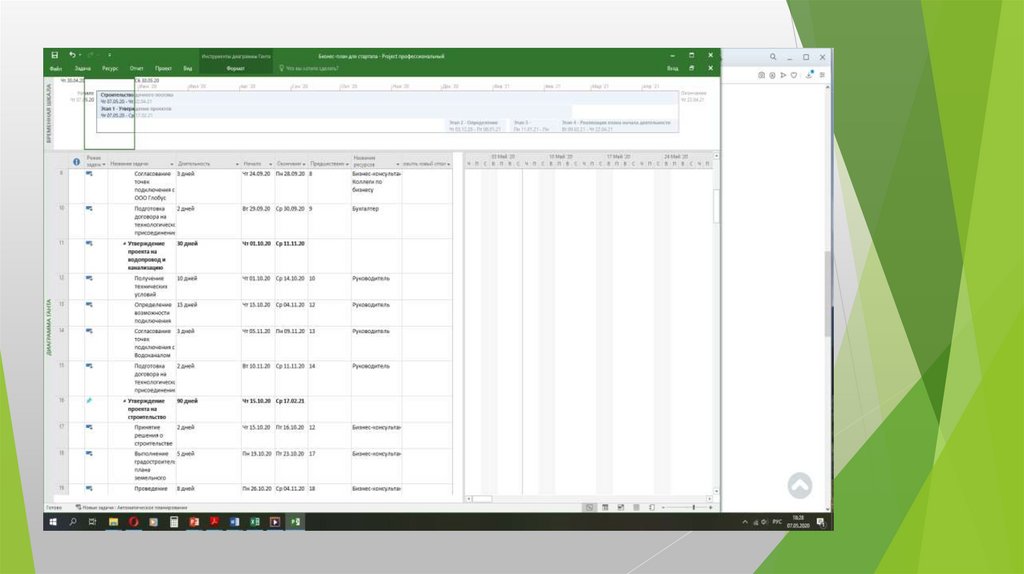This screenshot has height=574, width=1024.
Task: Click the pin task mode icon in row 16
Action: 89,400
